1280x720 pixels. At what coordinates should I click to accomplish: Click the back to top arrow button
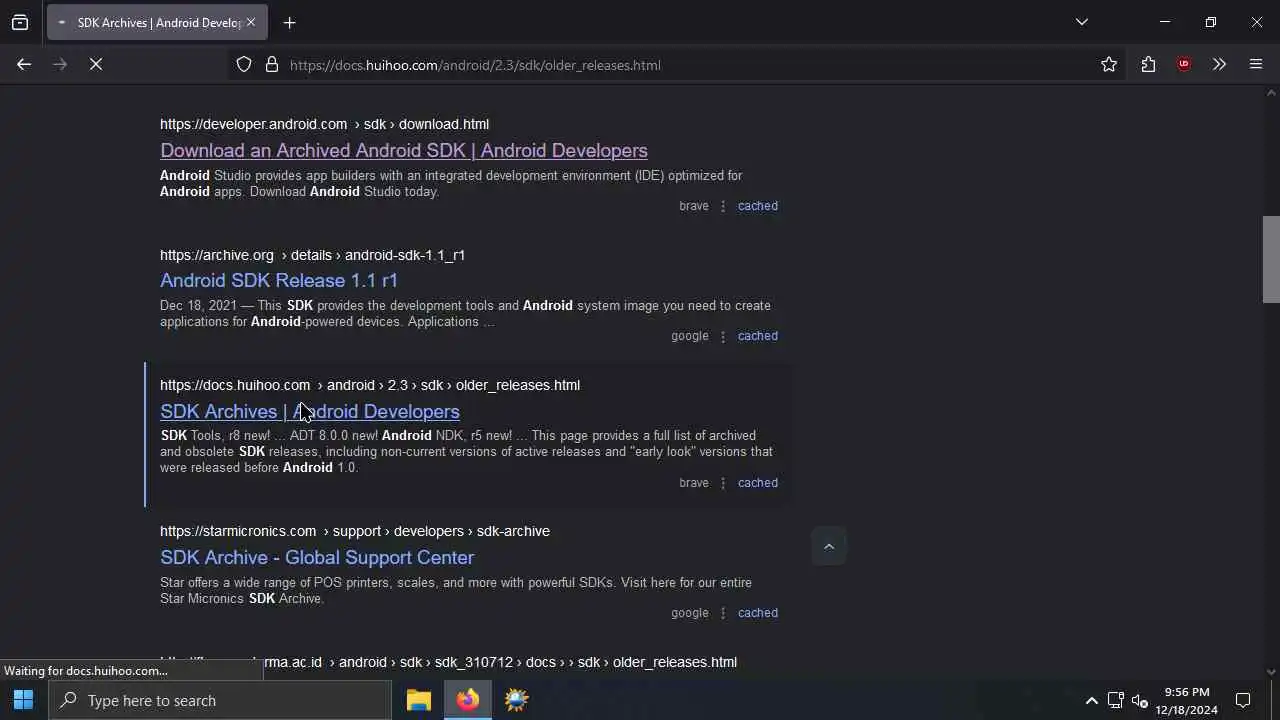pos(828,546)
